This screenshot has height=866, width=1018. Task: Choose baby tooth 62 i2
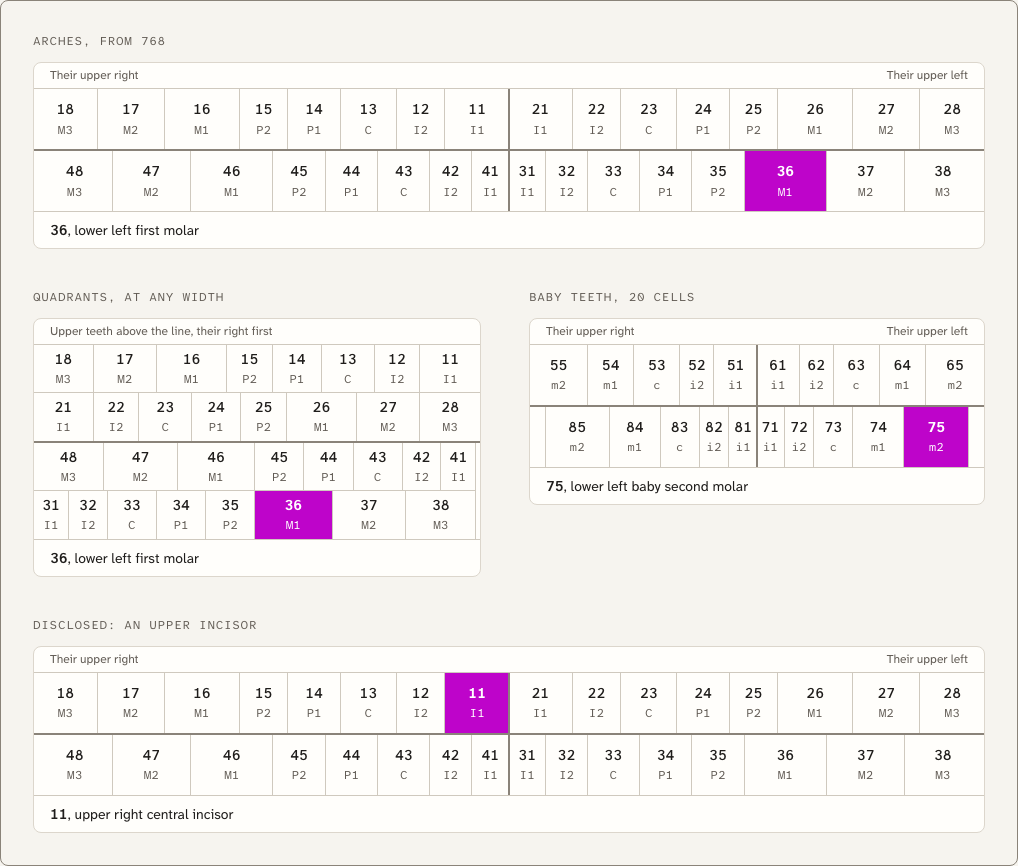coord(816,375)
